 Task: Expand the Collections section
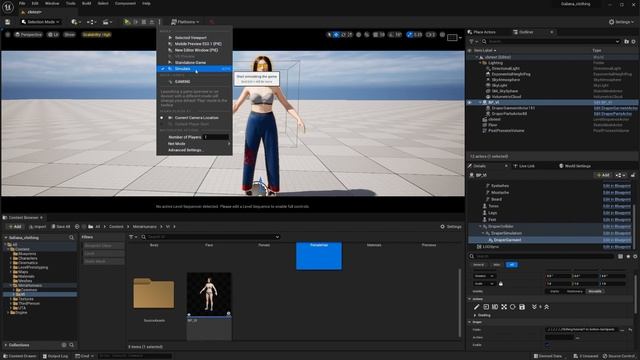(6, 345)
